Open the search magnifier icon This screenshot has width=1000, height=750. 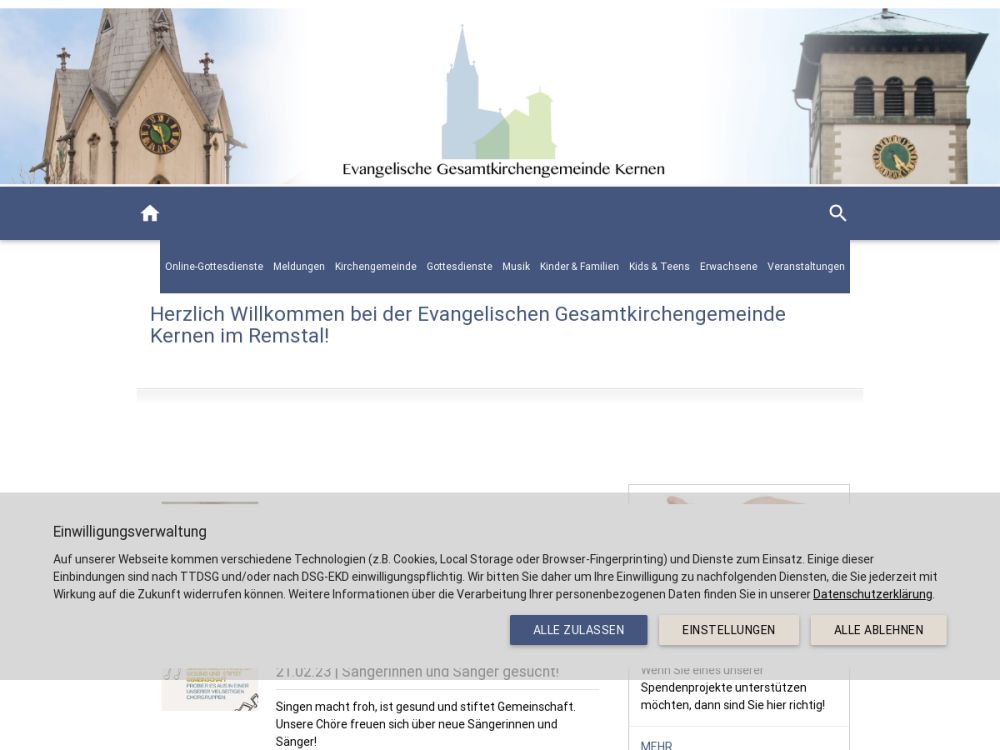pyautogui.click(x=838, y=213)
